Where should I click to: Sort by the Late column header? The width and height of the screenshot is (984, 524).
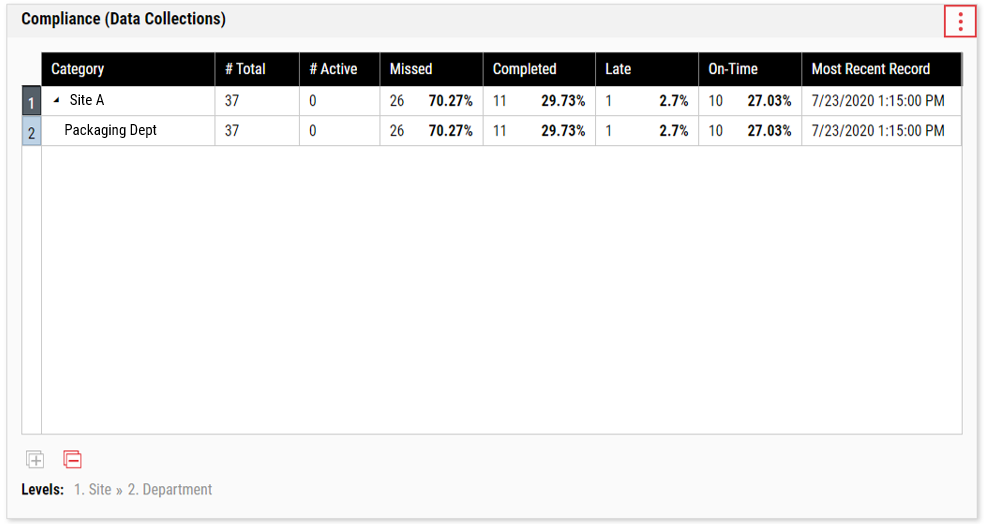(647, 69)
